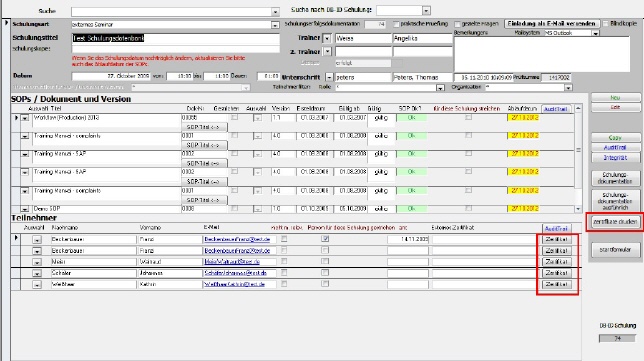Image resolution: width=644 pixels, height=361 pixels.
Task: Click the Weßlauer e-mail address link
Action: 235,284
